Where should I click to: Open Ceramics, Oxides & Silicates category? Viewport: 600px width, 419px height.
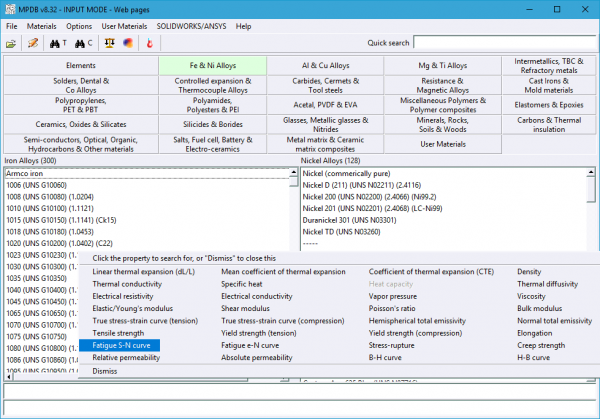(x=81, y=124)
